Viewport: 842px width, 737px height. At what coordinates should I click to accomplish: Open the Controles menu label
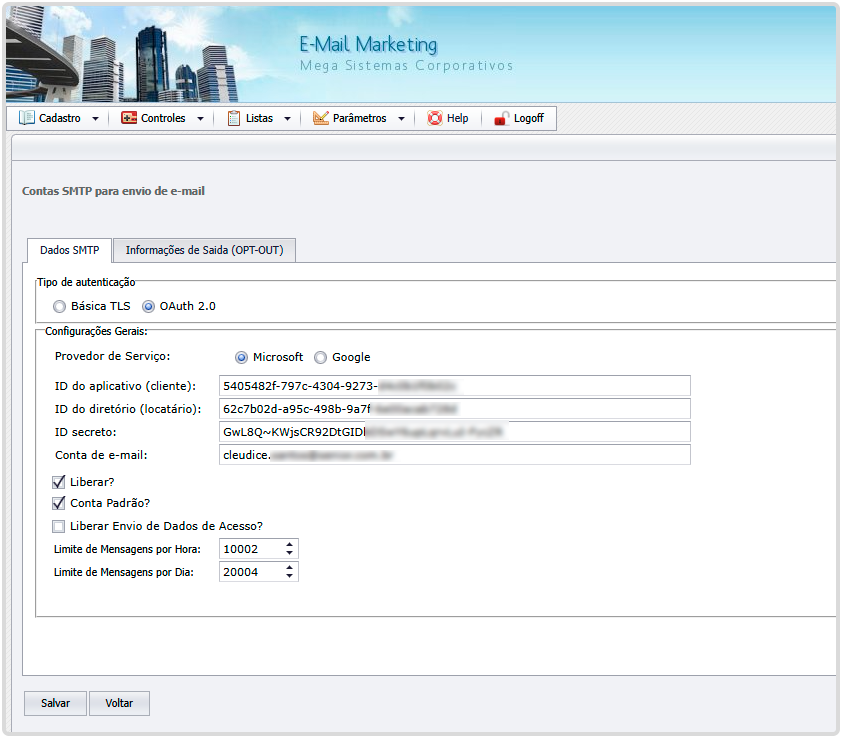click(163, 118)
